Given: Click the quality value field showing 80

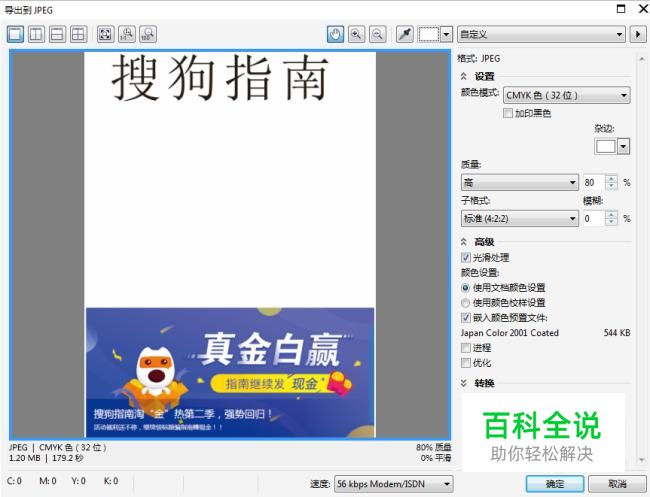Looking at the screenshot, I should pyautogui.click(x=593, y=182).
